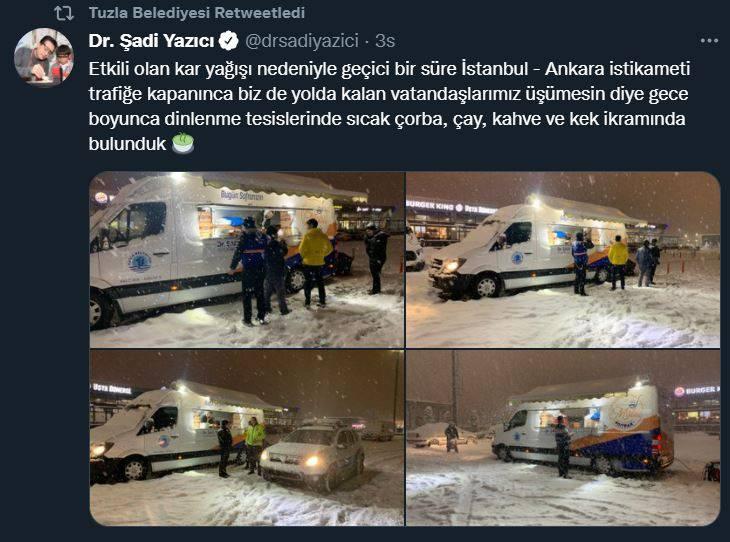Open the top-right Burger King photo
Viewport: 730px width, 542px height.
(563, 260)
